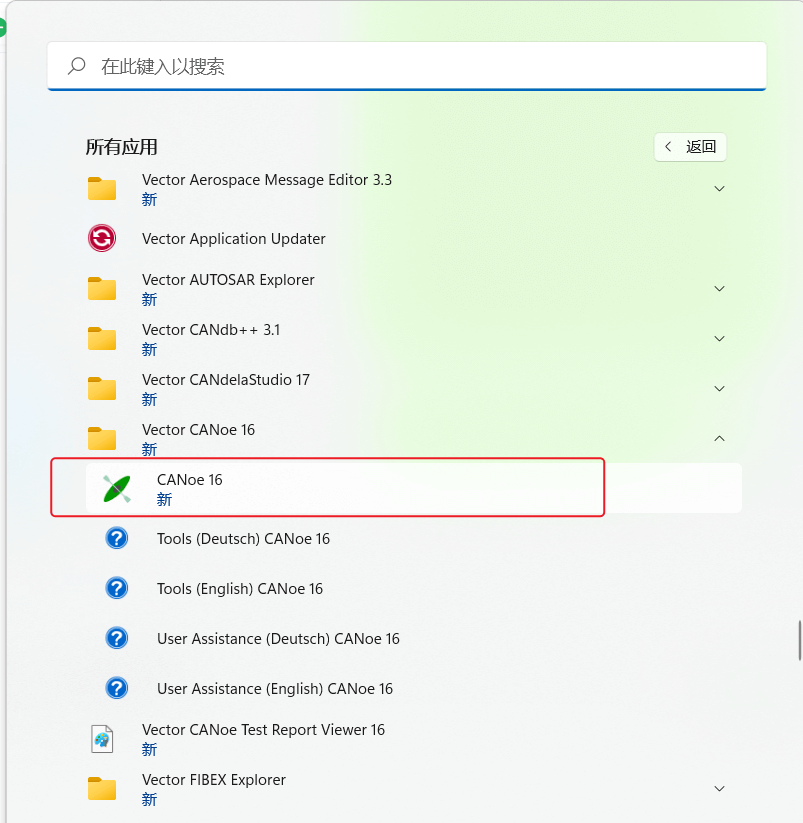Select Vector CANdb++ 3.1 label text
The image size is (803, 823).
pos(211,330)
